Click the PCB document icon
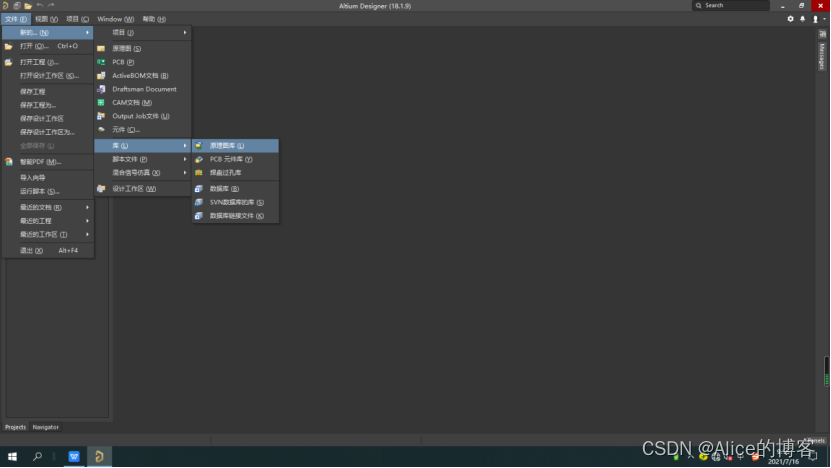 tap(101, 62)
